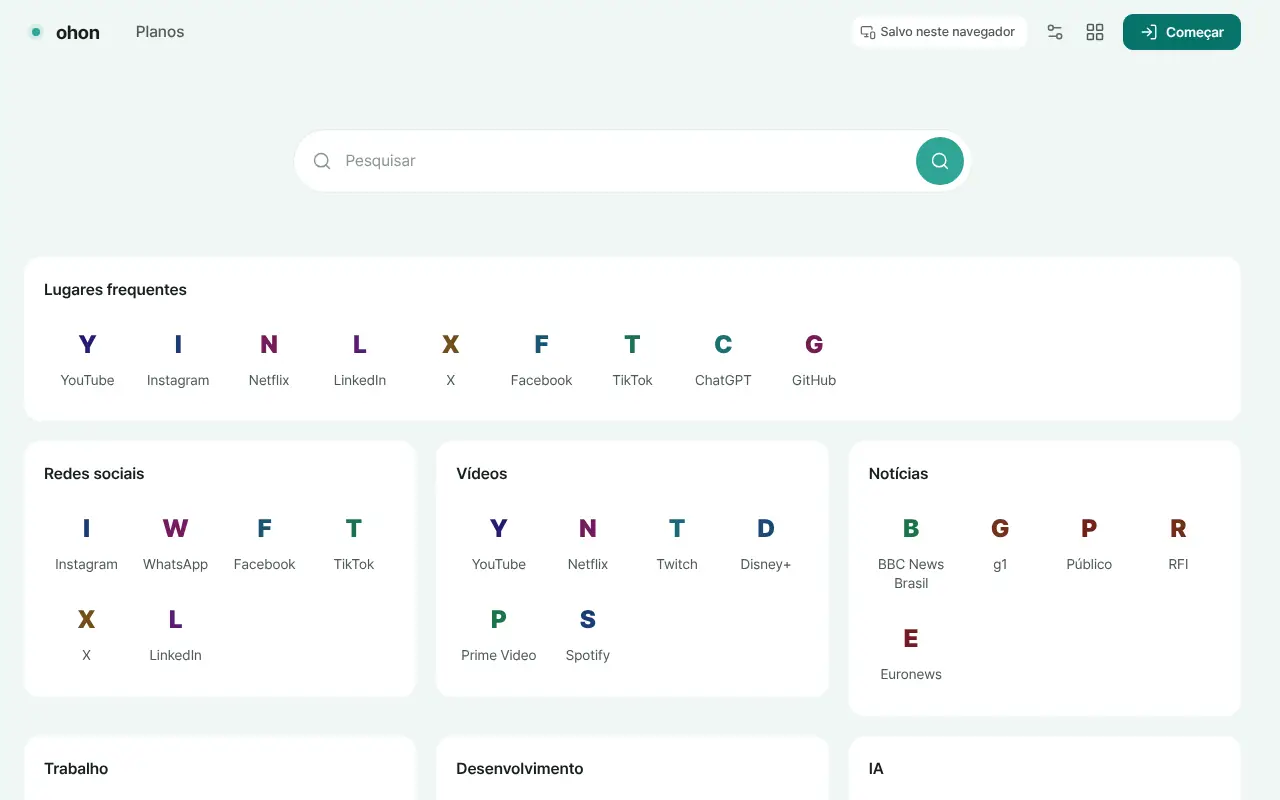Click the IA section heading
Screen dimensions: 1280x800
[x=876, y=769]
